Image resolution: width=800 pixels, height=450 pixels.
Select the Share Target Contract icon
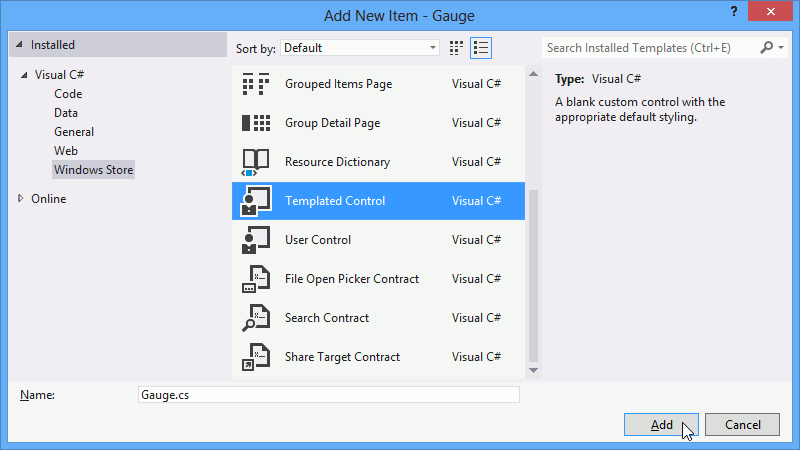click(x=255, y=357)
